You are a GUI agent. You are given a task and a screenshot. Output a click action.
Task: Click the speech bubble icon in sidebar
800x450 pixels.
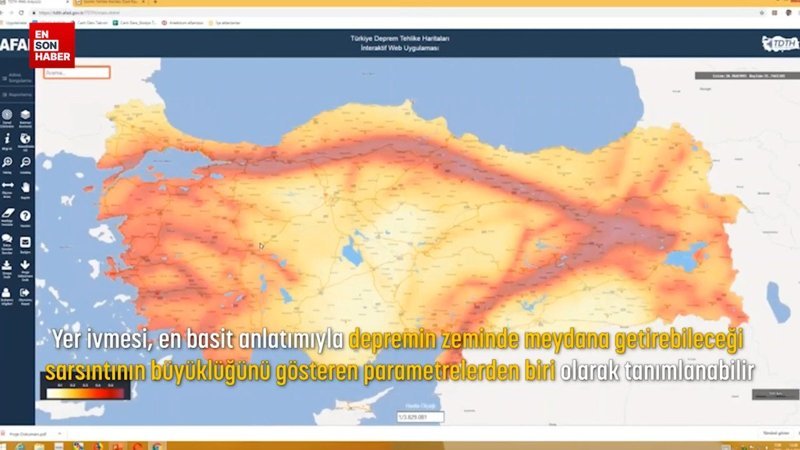tap(8, 240)
